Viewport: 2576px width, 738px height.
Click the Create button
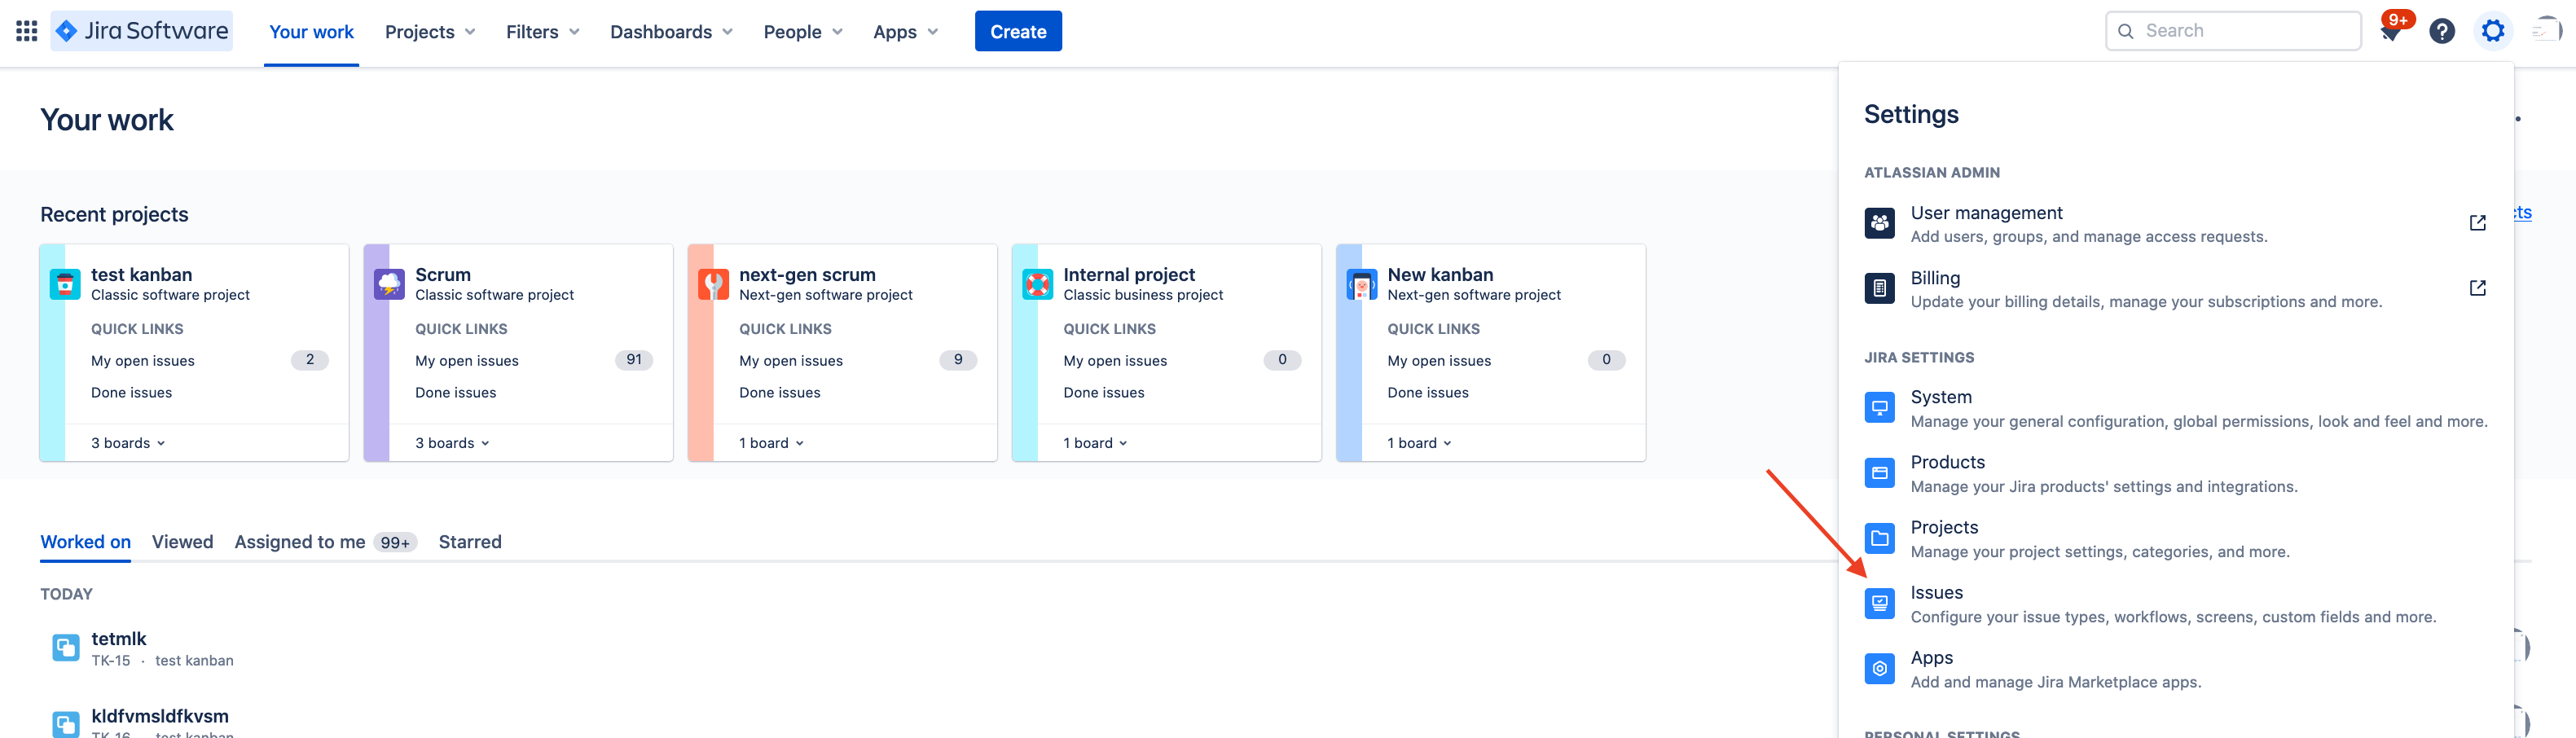click(x=1018, y=31)
